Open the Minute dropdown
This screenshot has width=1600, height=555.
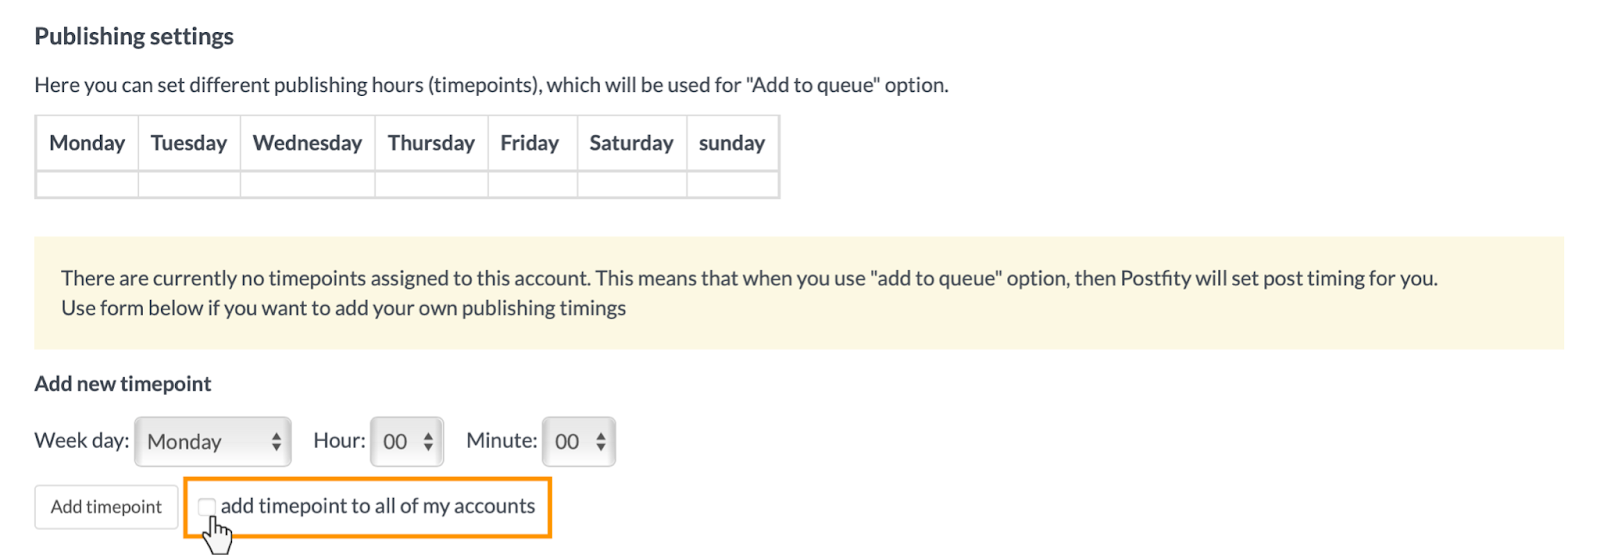579,442
